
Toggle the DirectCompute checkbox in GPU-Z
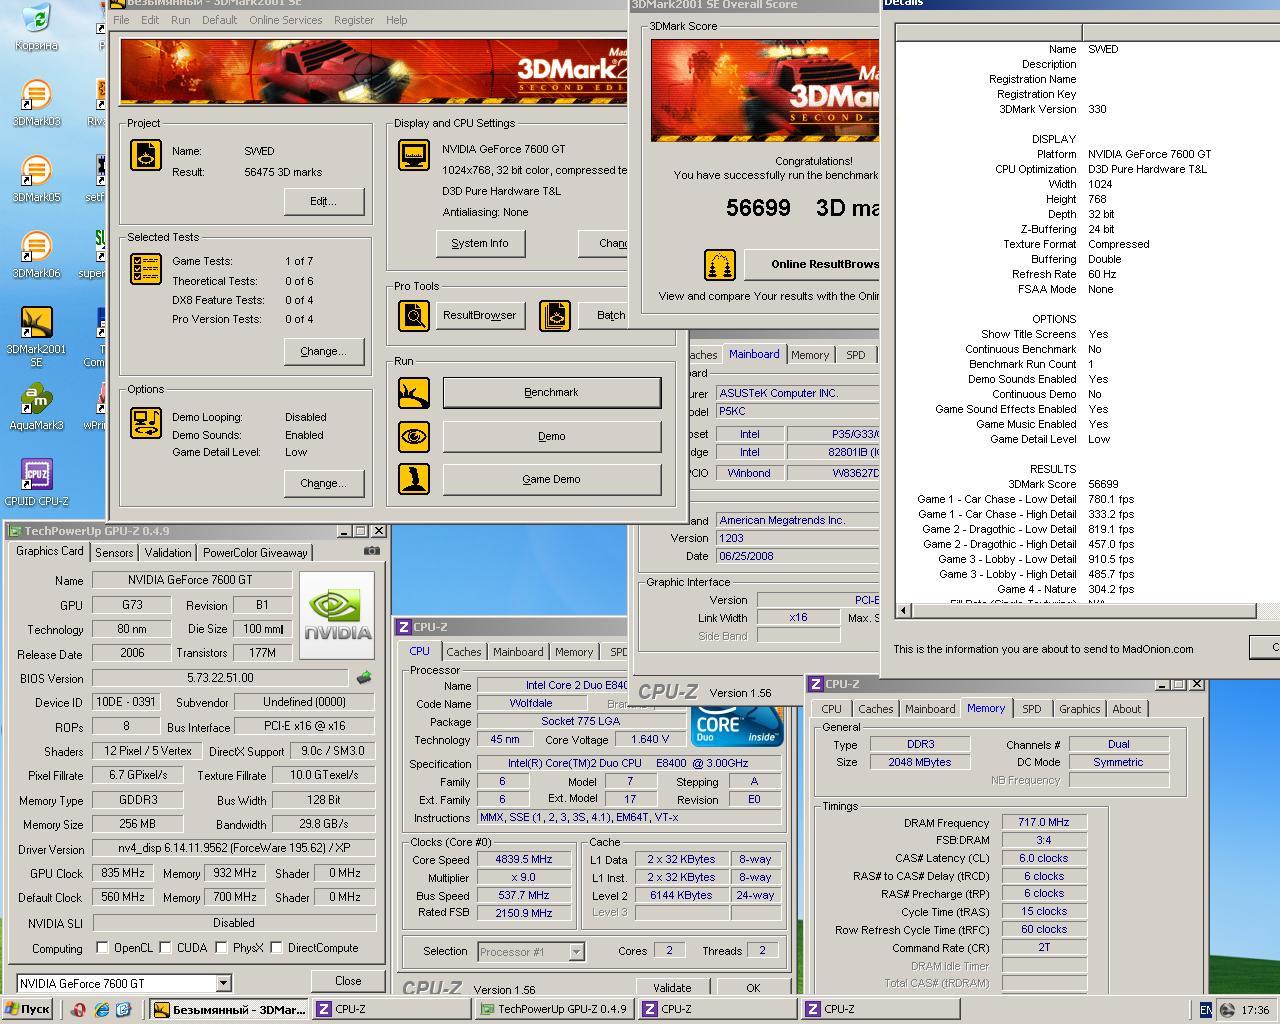[277, 948]
